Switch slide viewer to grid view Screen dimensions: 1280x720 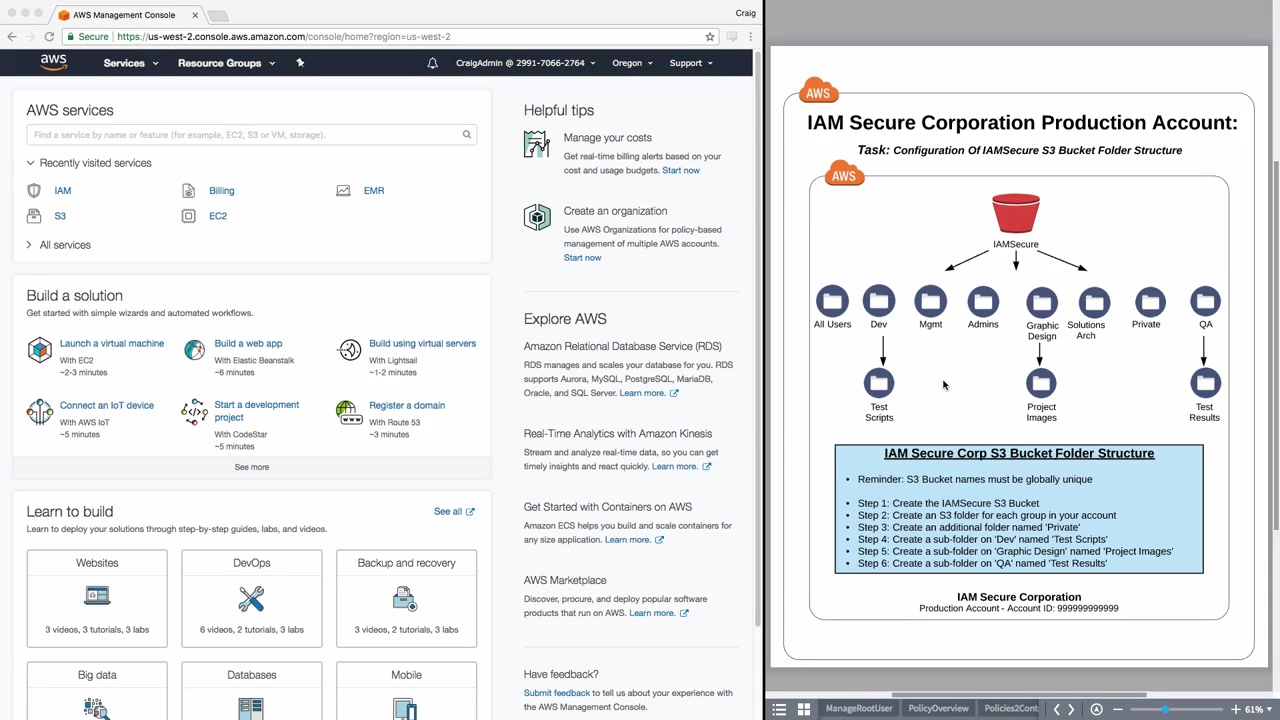pos(803,709)
